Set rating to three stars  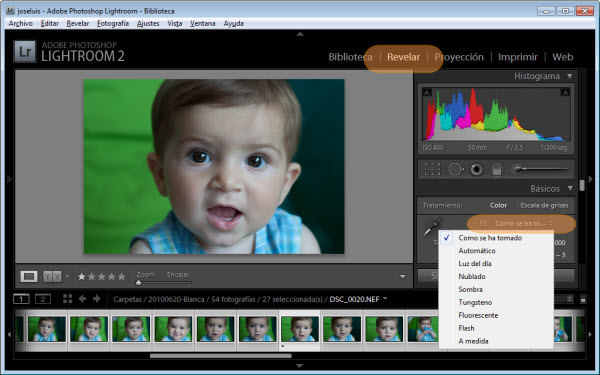[101, 276]
